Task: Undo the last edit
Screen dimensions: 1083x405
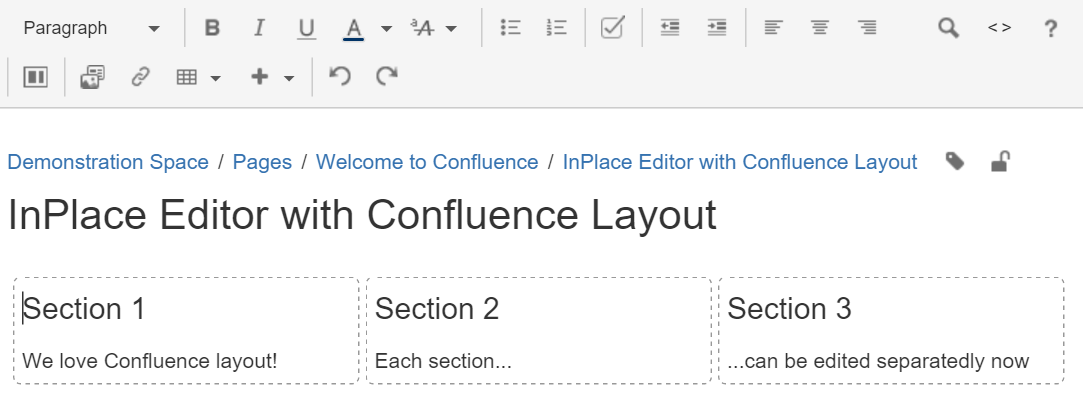Action: click(340, 77)
